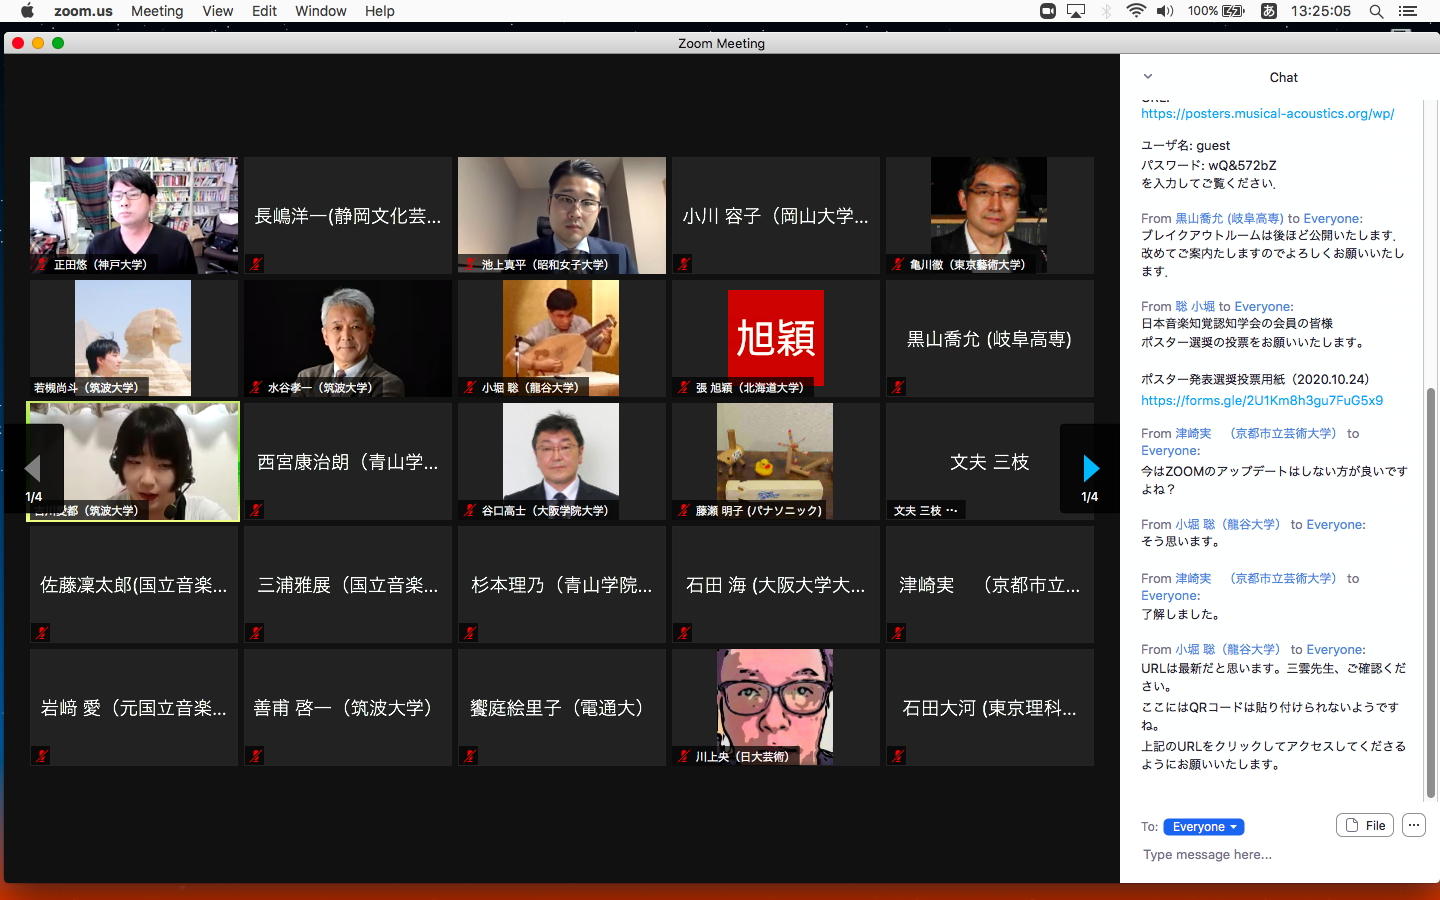1440x900 pixels.
Task: Click the muted mic icon beside 水谷孝一 label
Action: click(x=256, y=387)
